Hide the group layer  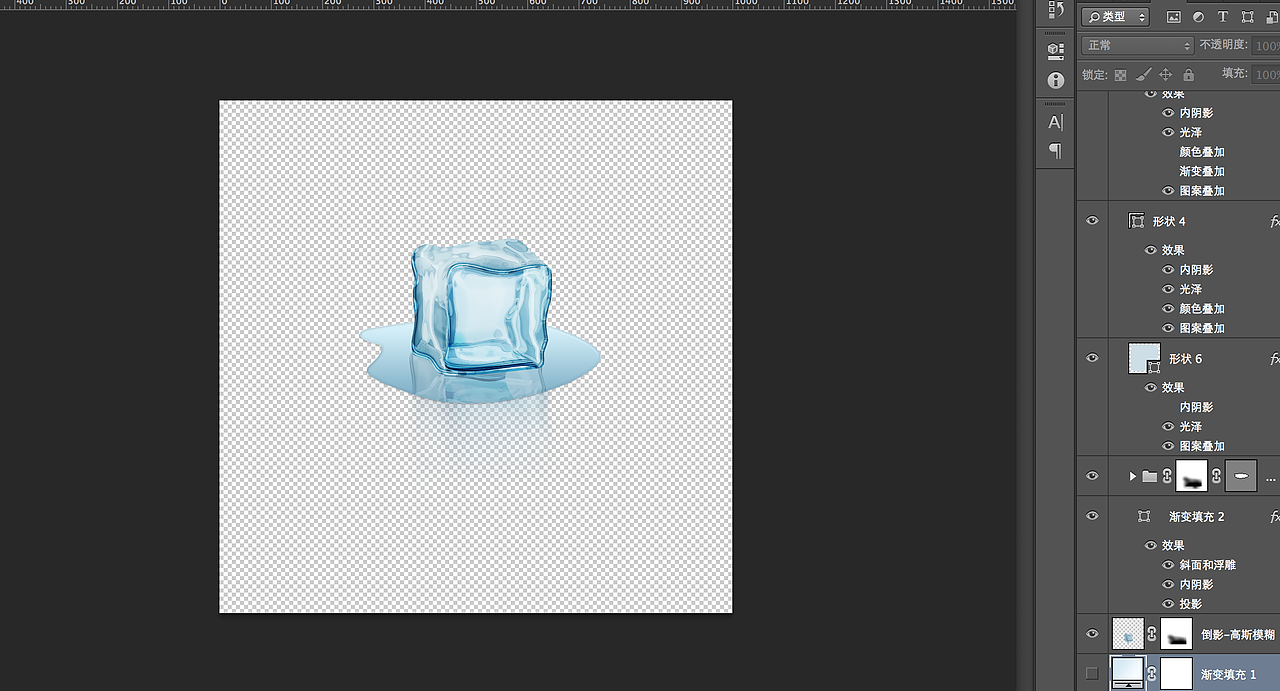(1092, 476)
